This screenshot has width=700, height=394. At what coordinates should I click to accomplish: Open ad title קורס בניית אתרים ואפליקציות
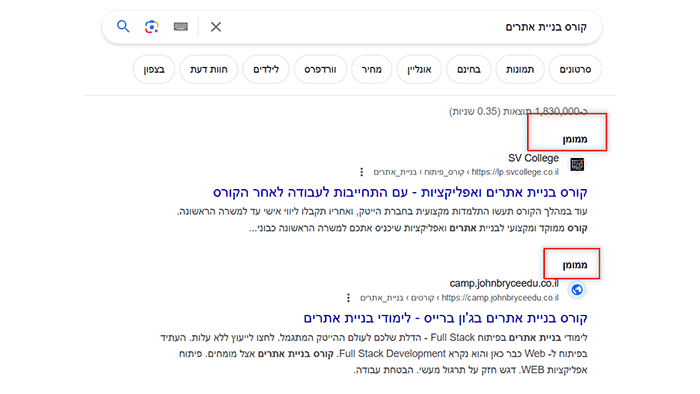400,192
